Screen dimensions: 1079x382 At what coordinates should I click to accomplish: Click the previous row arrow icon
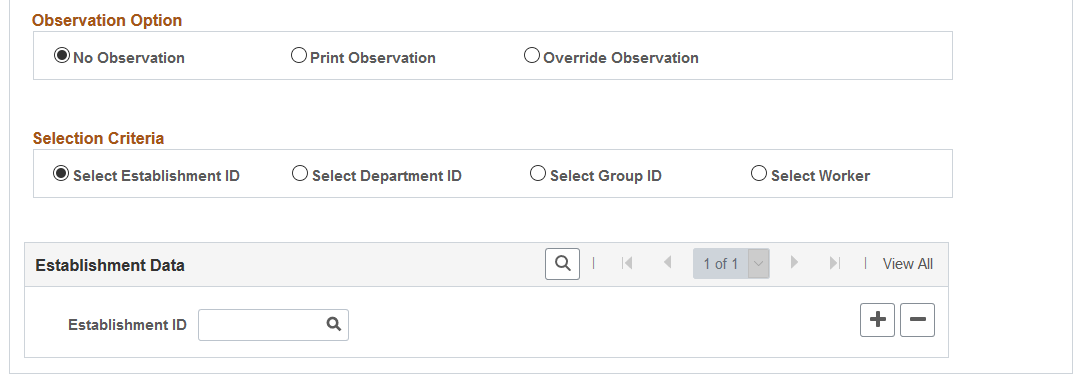point(667,263)
